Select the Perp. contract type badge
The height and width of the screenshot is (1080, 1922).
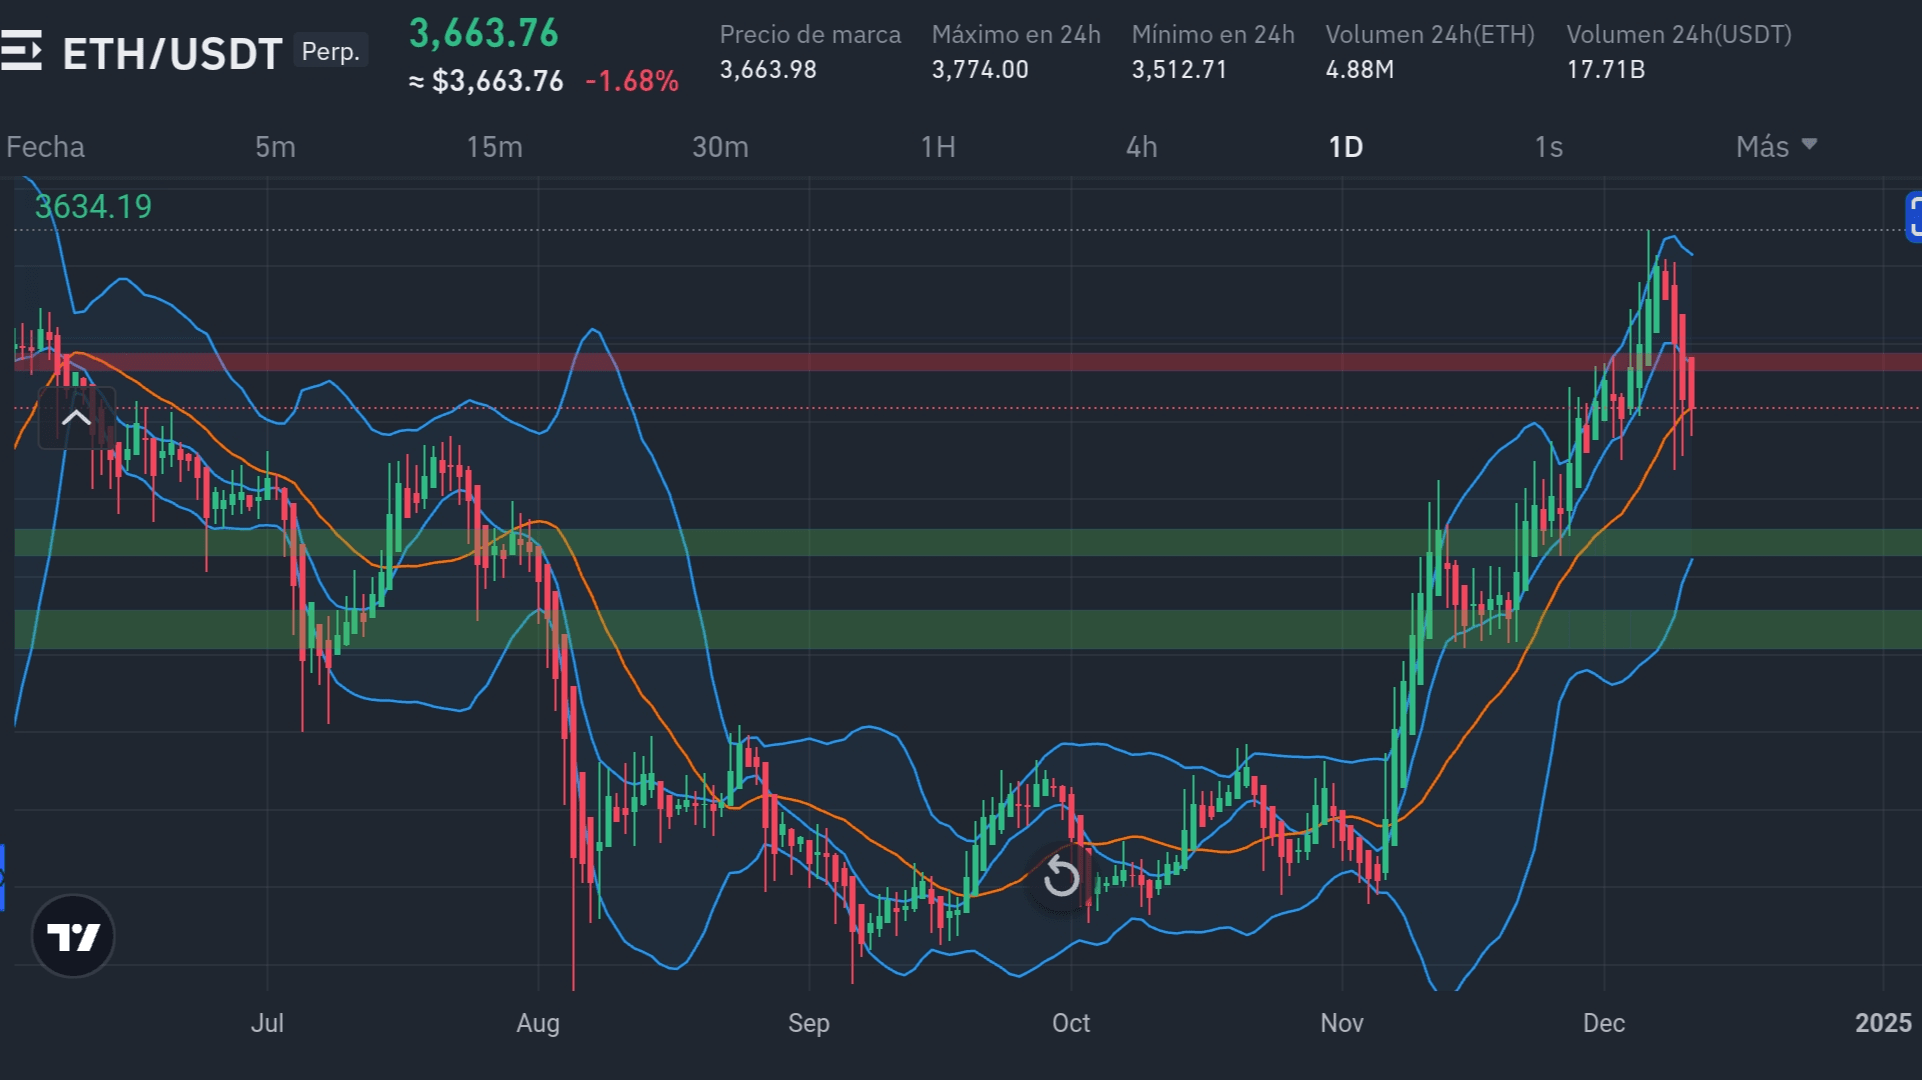coord(330,51)
